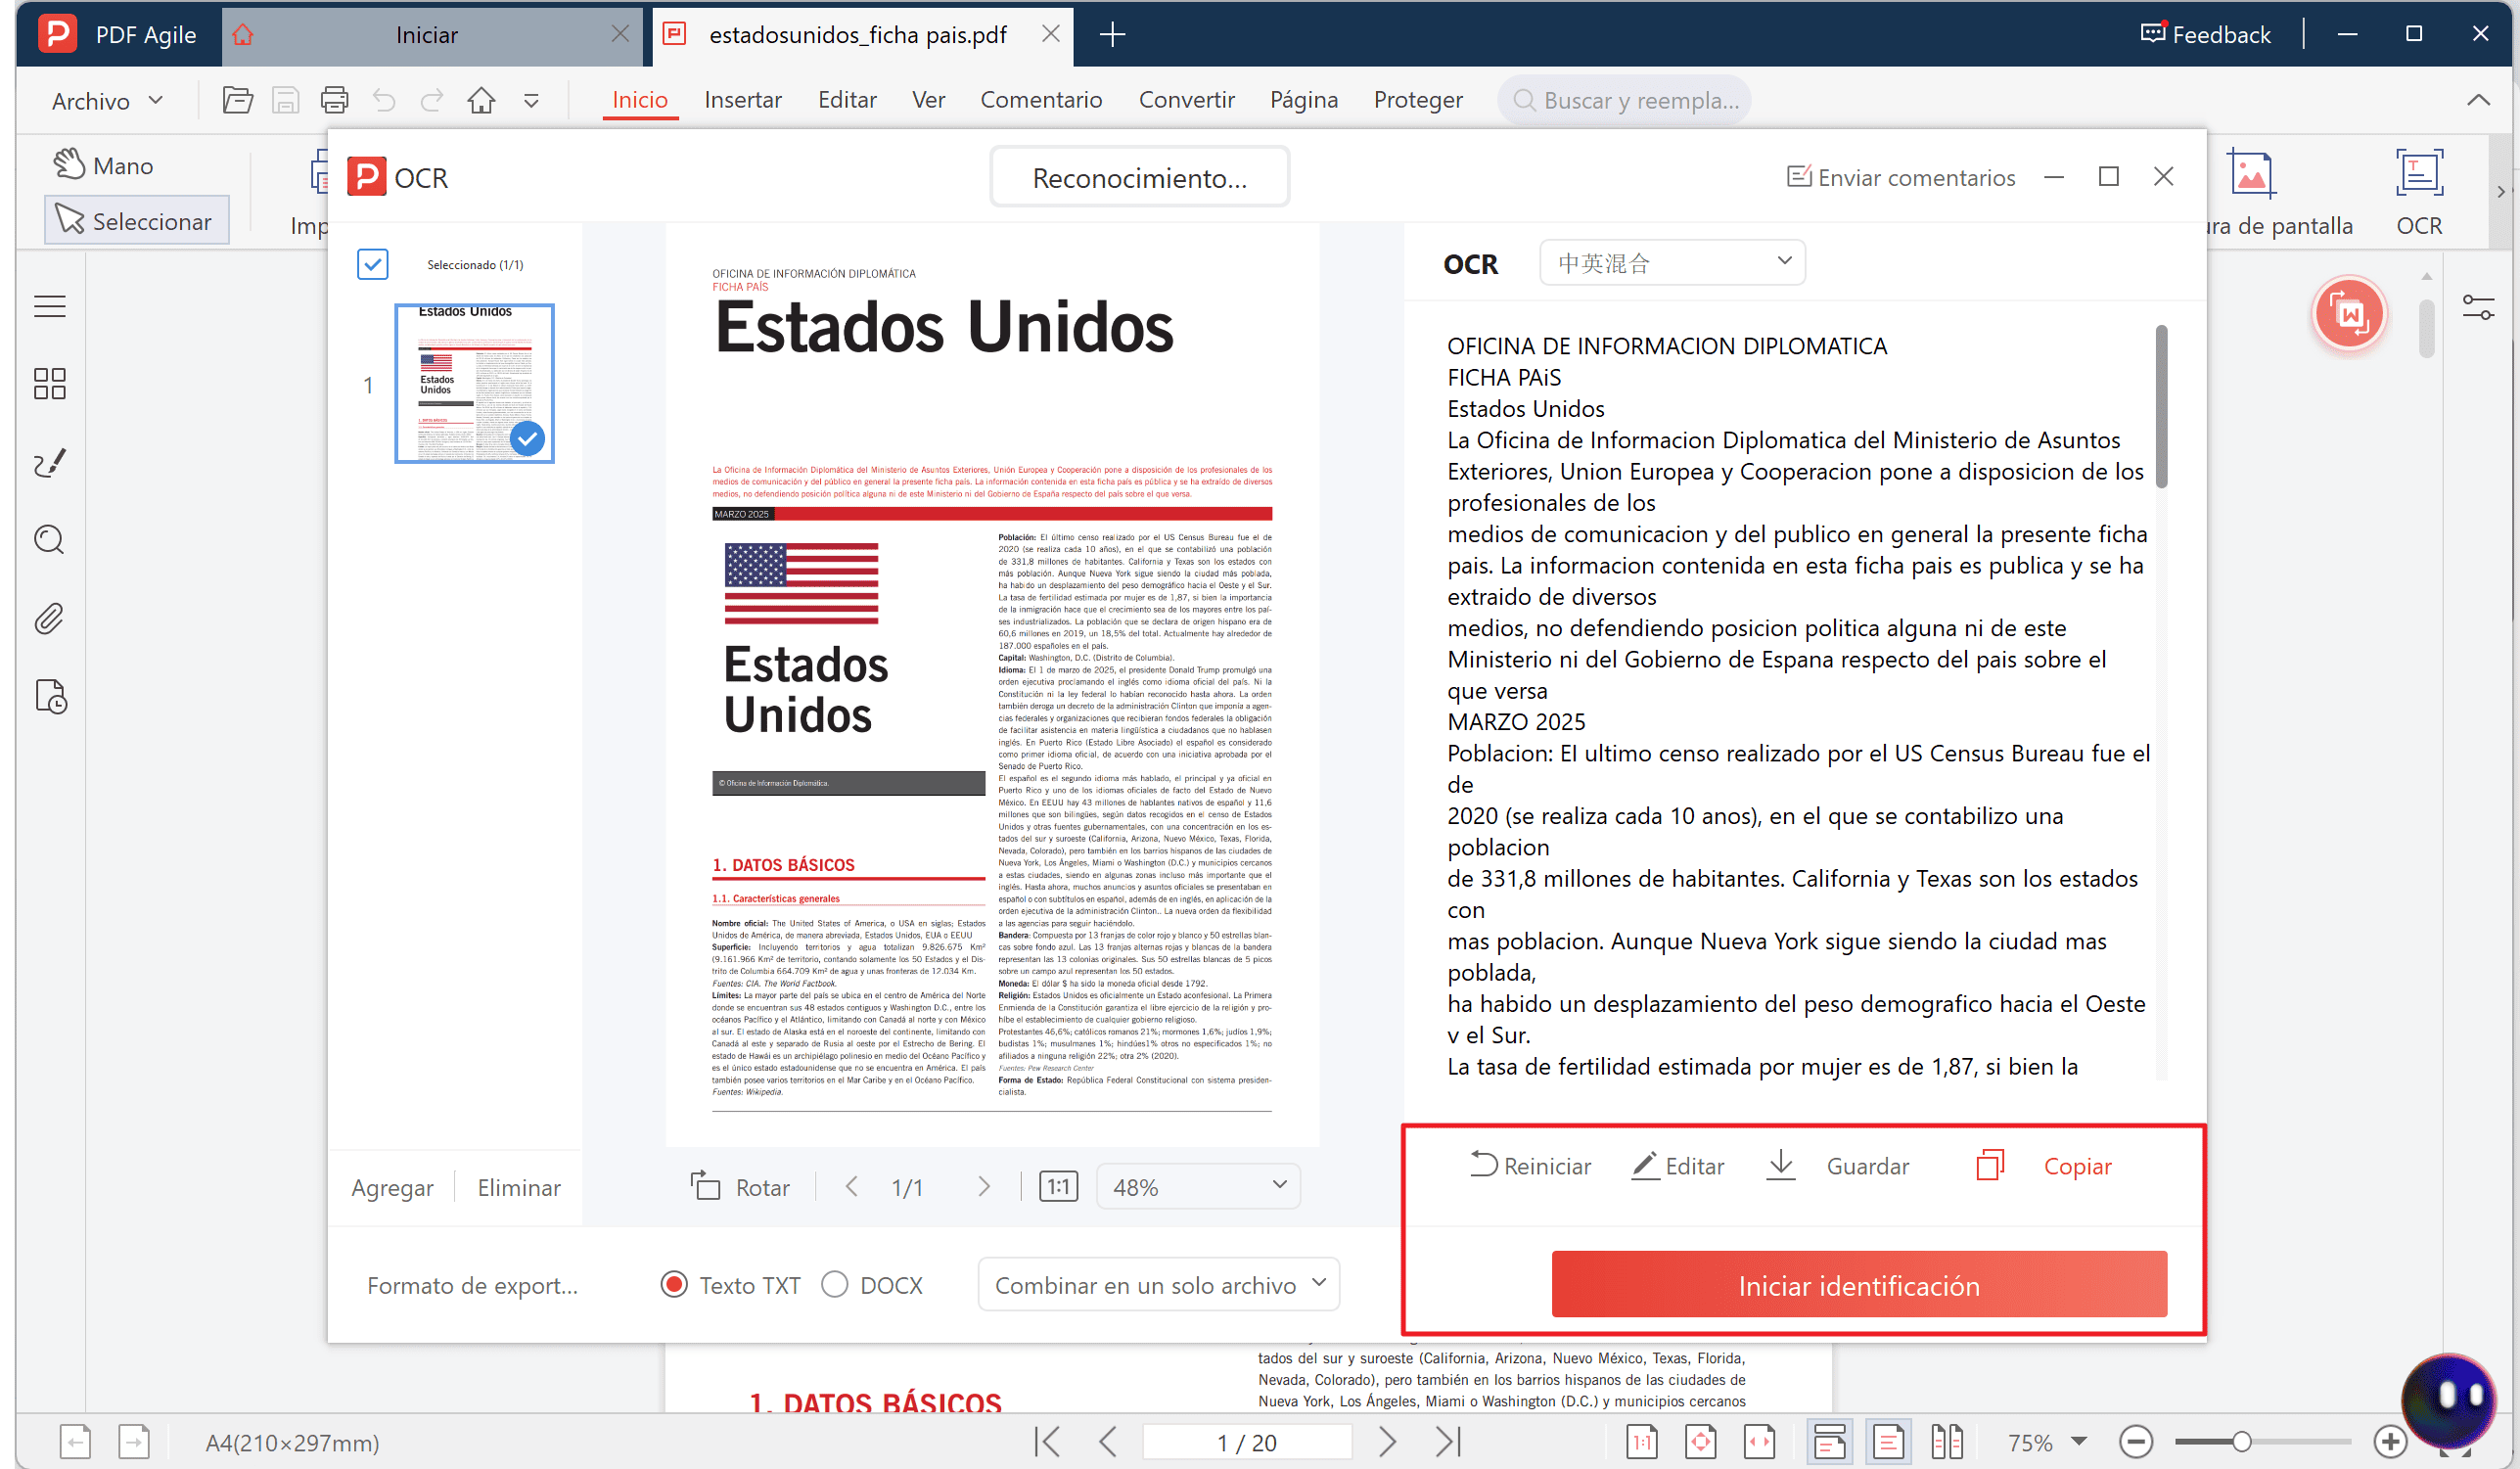Expand Combinar en un solo archivo dropdown
Screen dimensions: 2520x1469
click(1158, 1285)
